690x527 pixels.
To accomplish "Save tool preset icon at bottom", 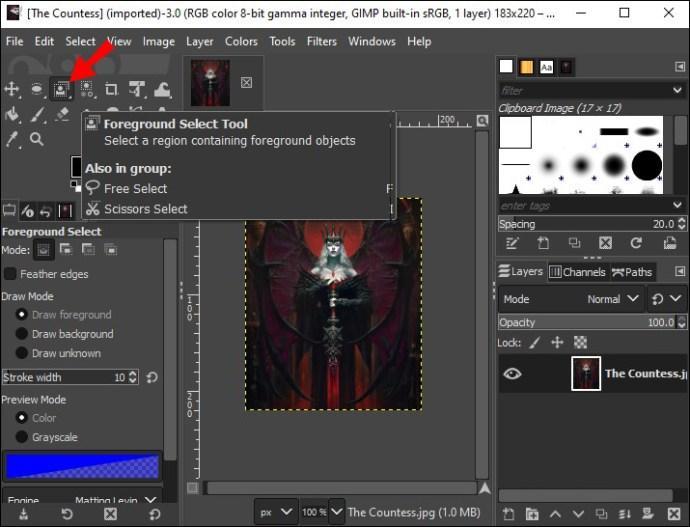I will point(24,514).
